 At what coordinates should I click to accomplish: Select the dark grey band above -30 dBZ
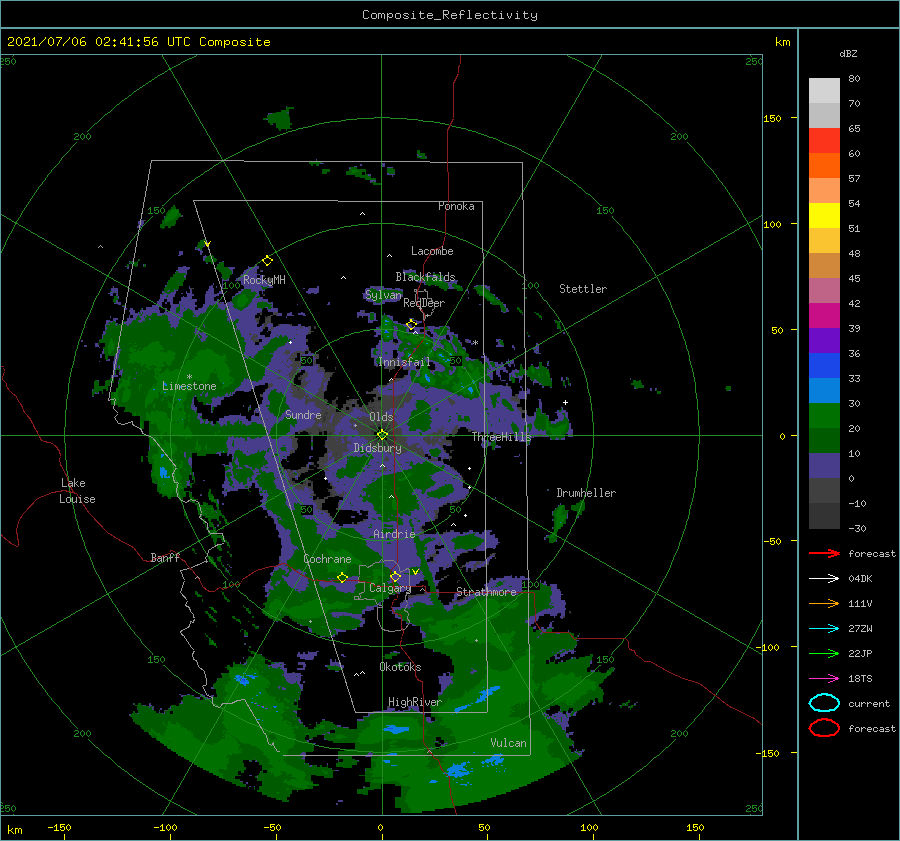click(x=824, y=516)
